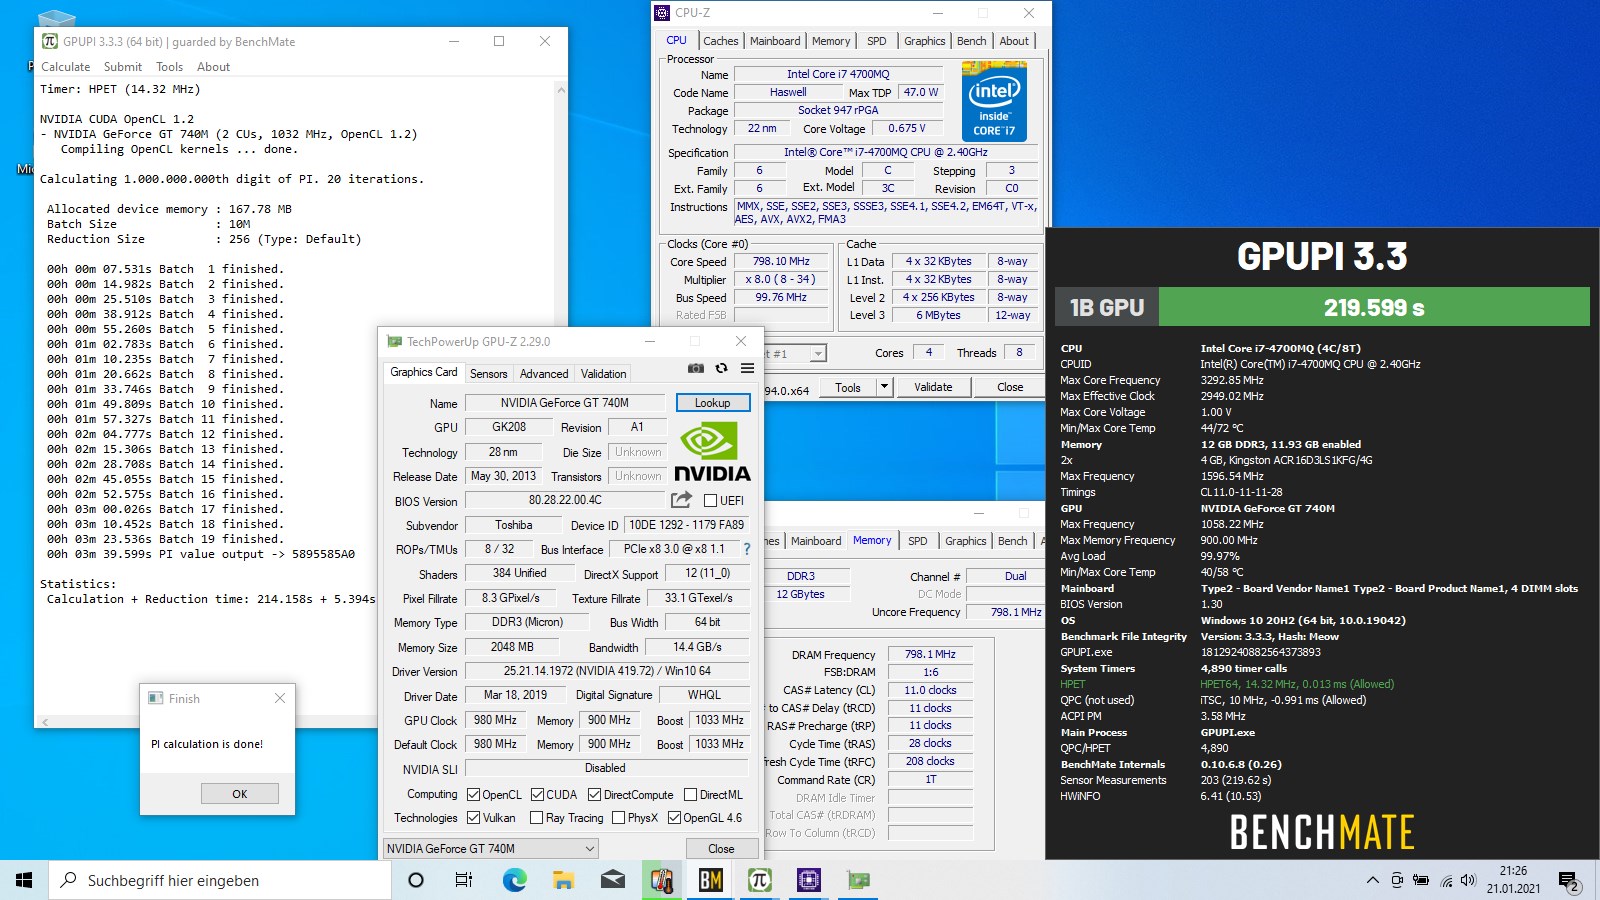Screen dimensions: 1600x900
Task: Switch to the Caches tab in top CPU-Z window
Action: pos(721,41)
